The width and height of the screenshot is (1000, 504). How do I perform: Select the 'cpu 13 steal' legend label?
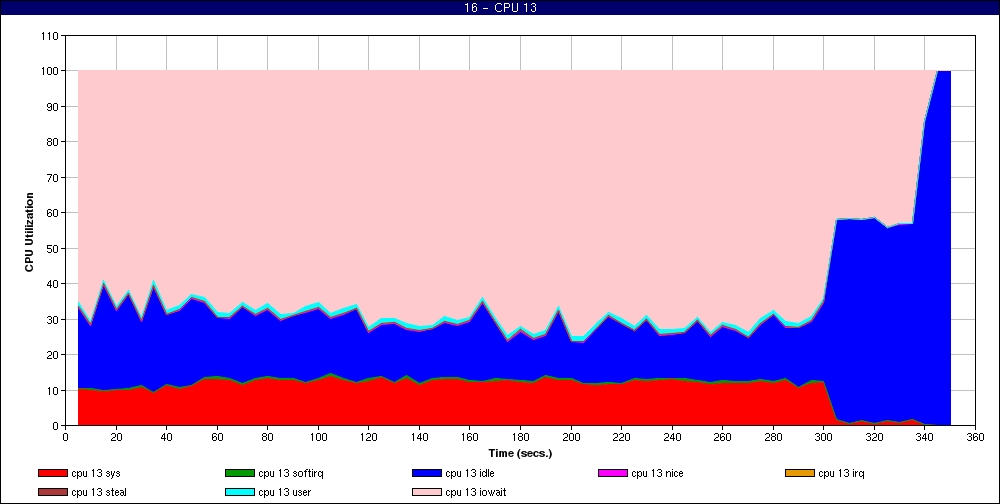[x=99, y=493]
